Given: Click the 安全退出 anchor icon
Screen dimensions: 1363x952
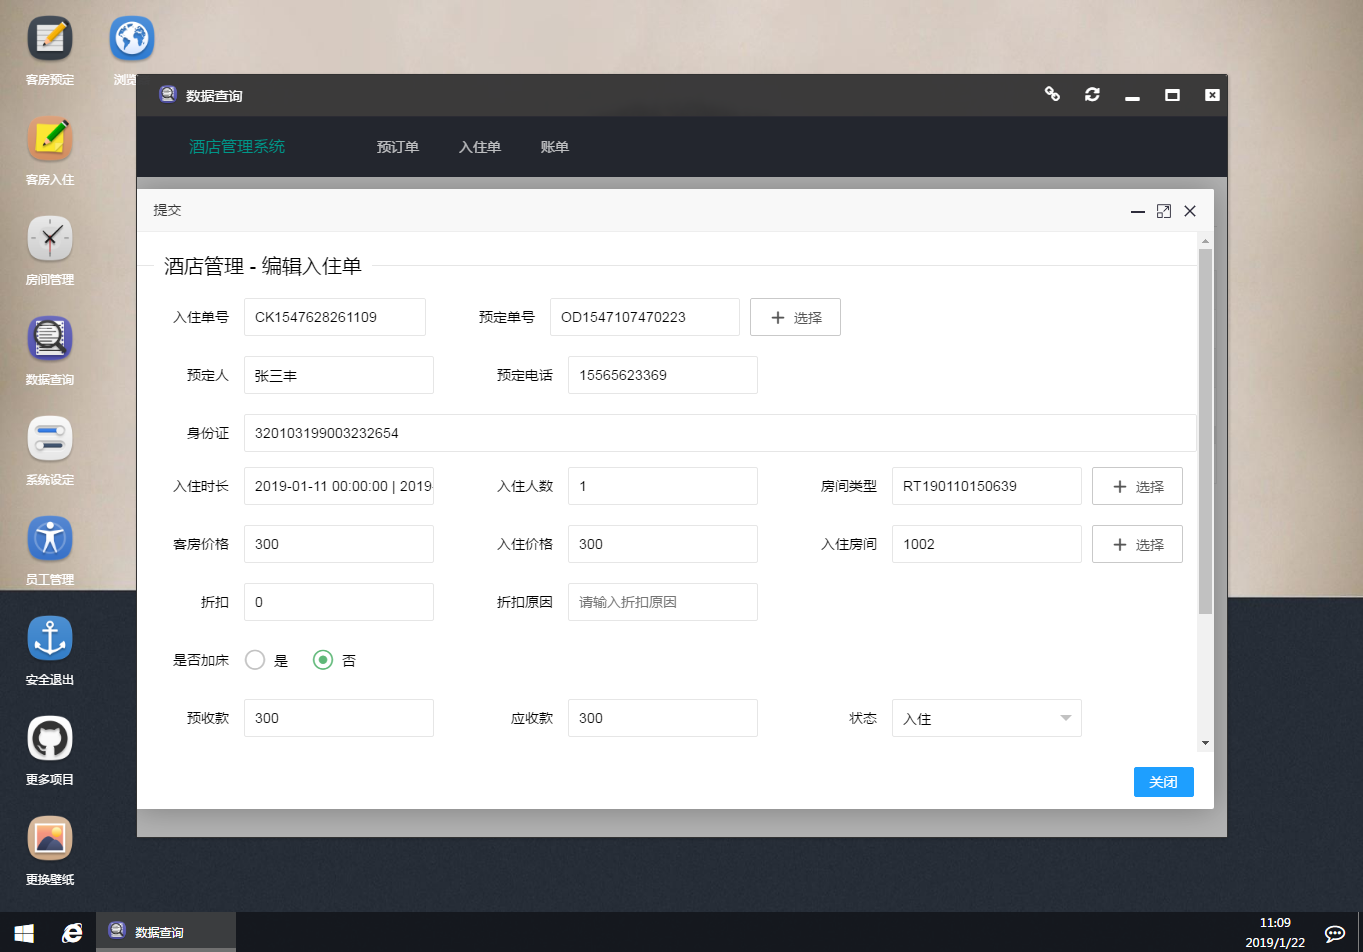Looking at the screenshot, I should click(49, 639).
